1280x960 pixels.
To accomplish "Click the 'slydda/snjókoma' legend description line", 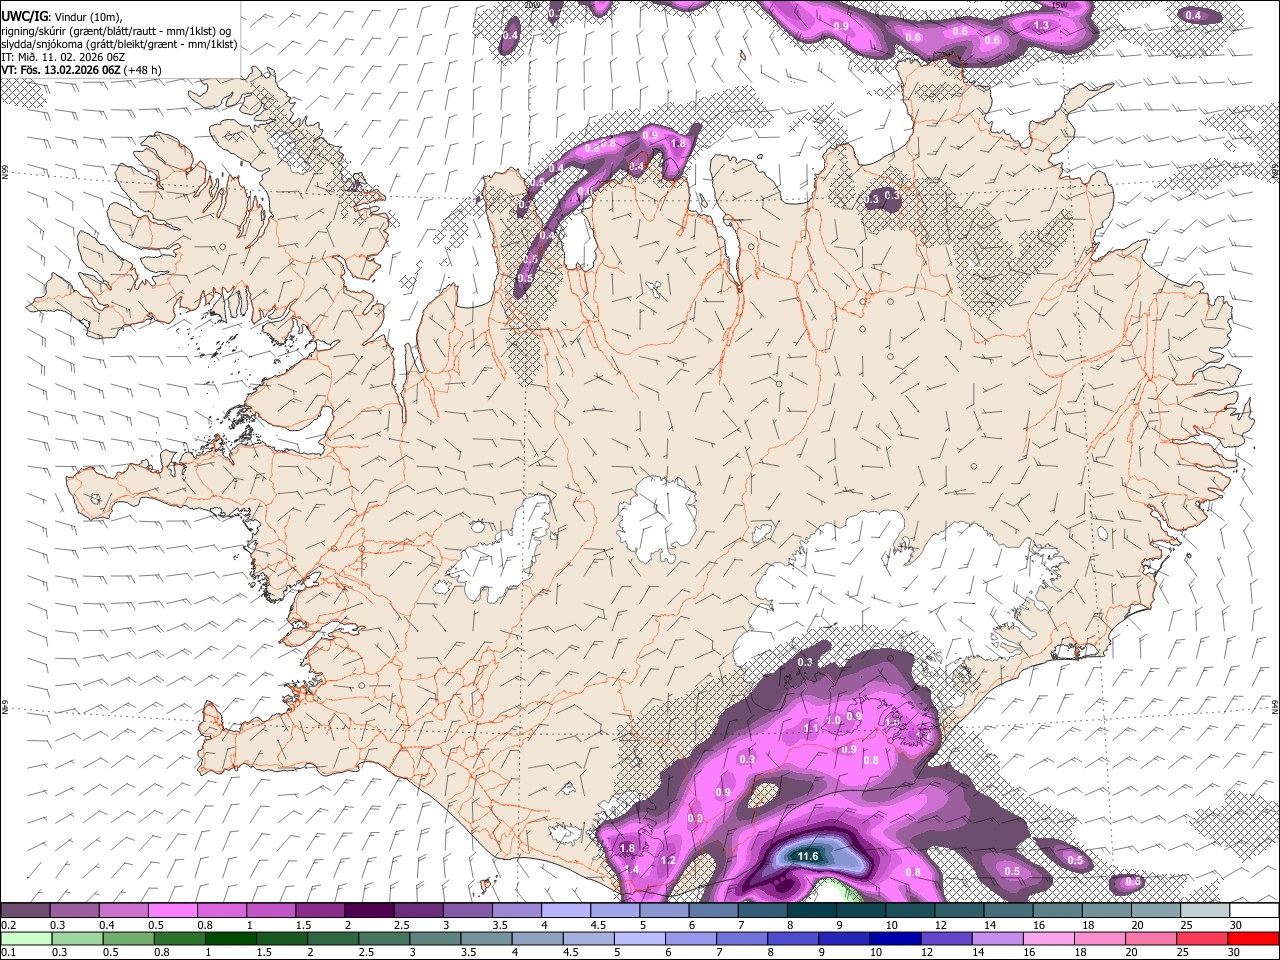I will click(x=119, y=44).
